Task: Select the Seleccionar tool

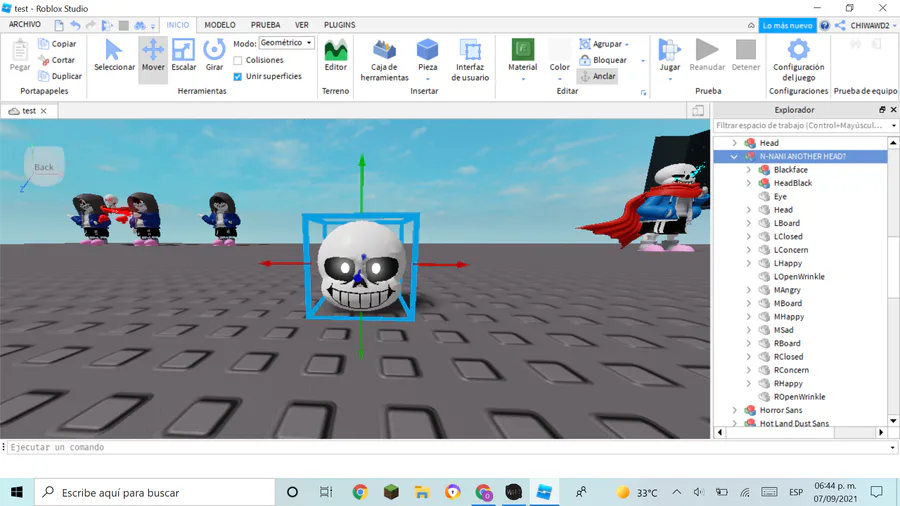Action: click(x=114, y=56)
